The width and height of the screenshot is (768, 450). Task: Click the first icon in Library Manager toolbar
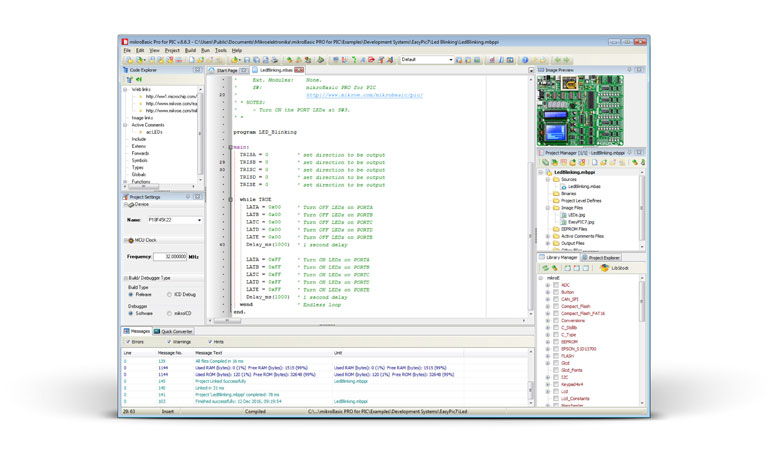click(546, 268)
